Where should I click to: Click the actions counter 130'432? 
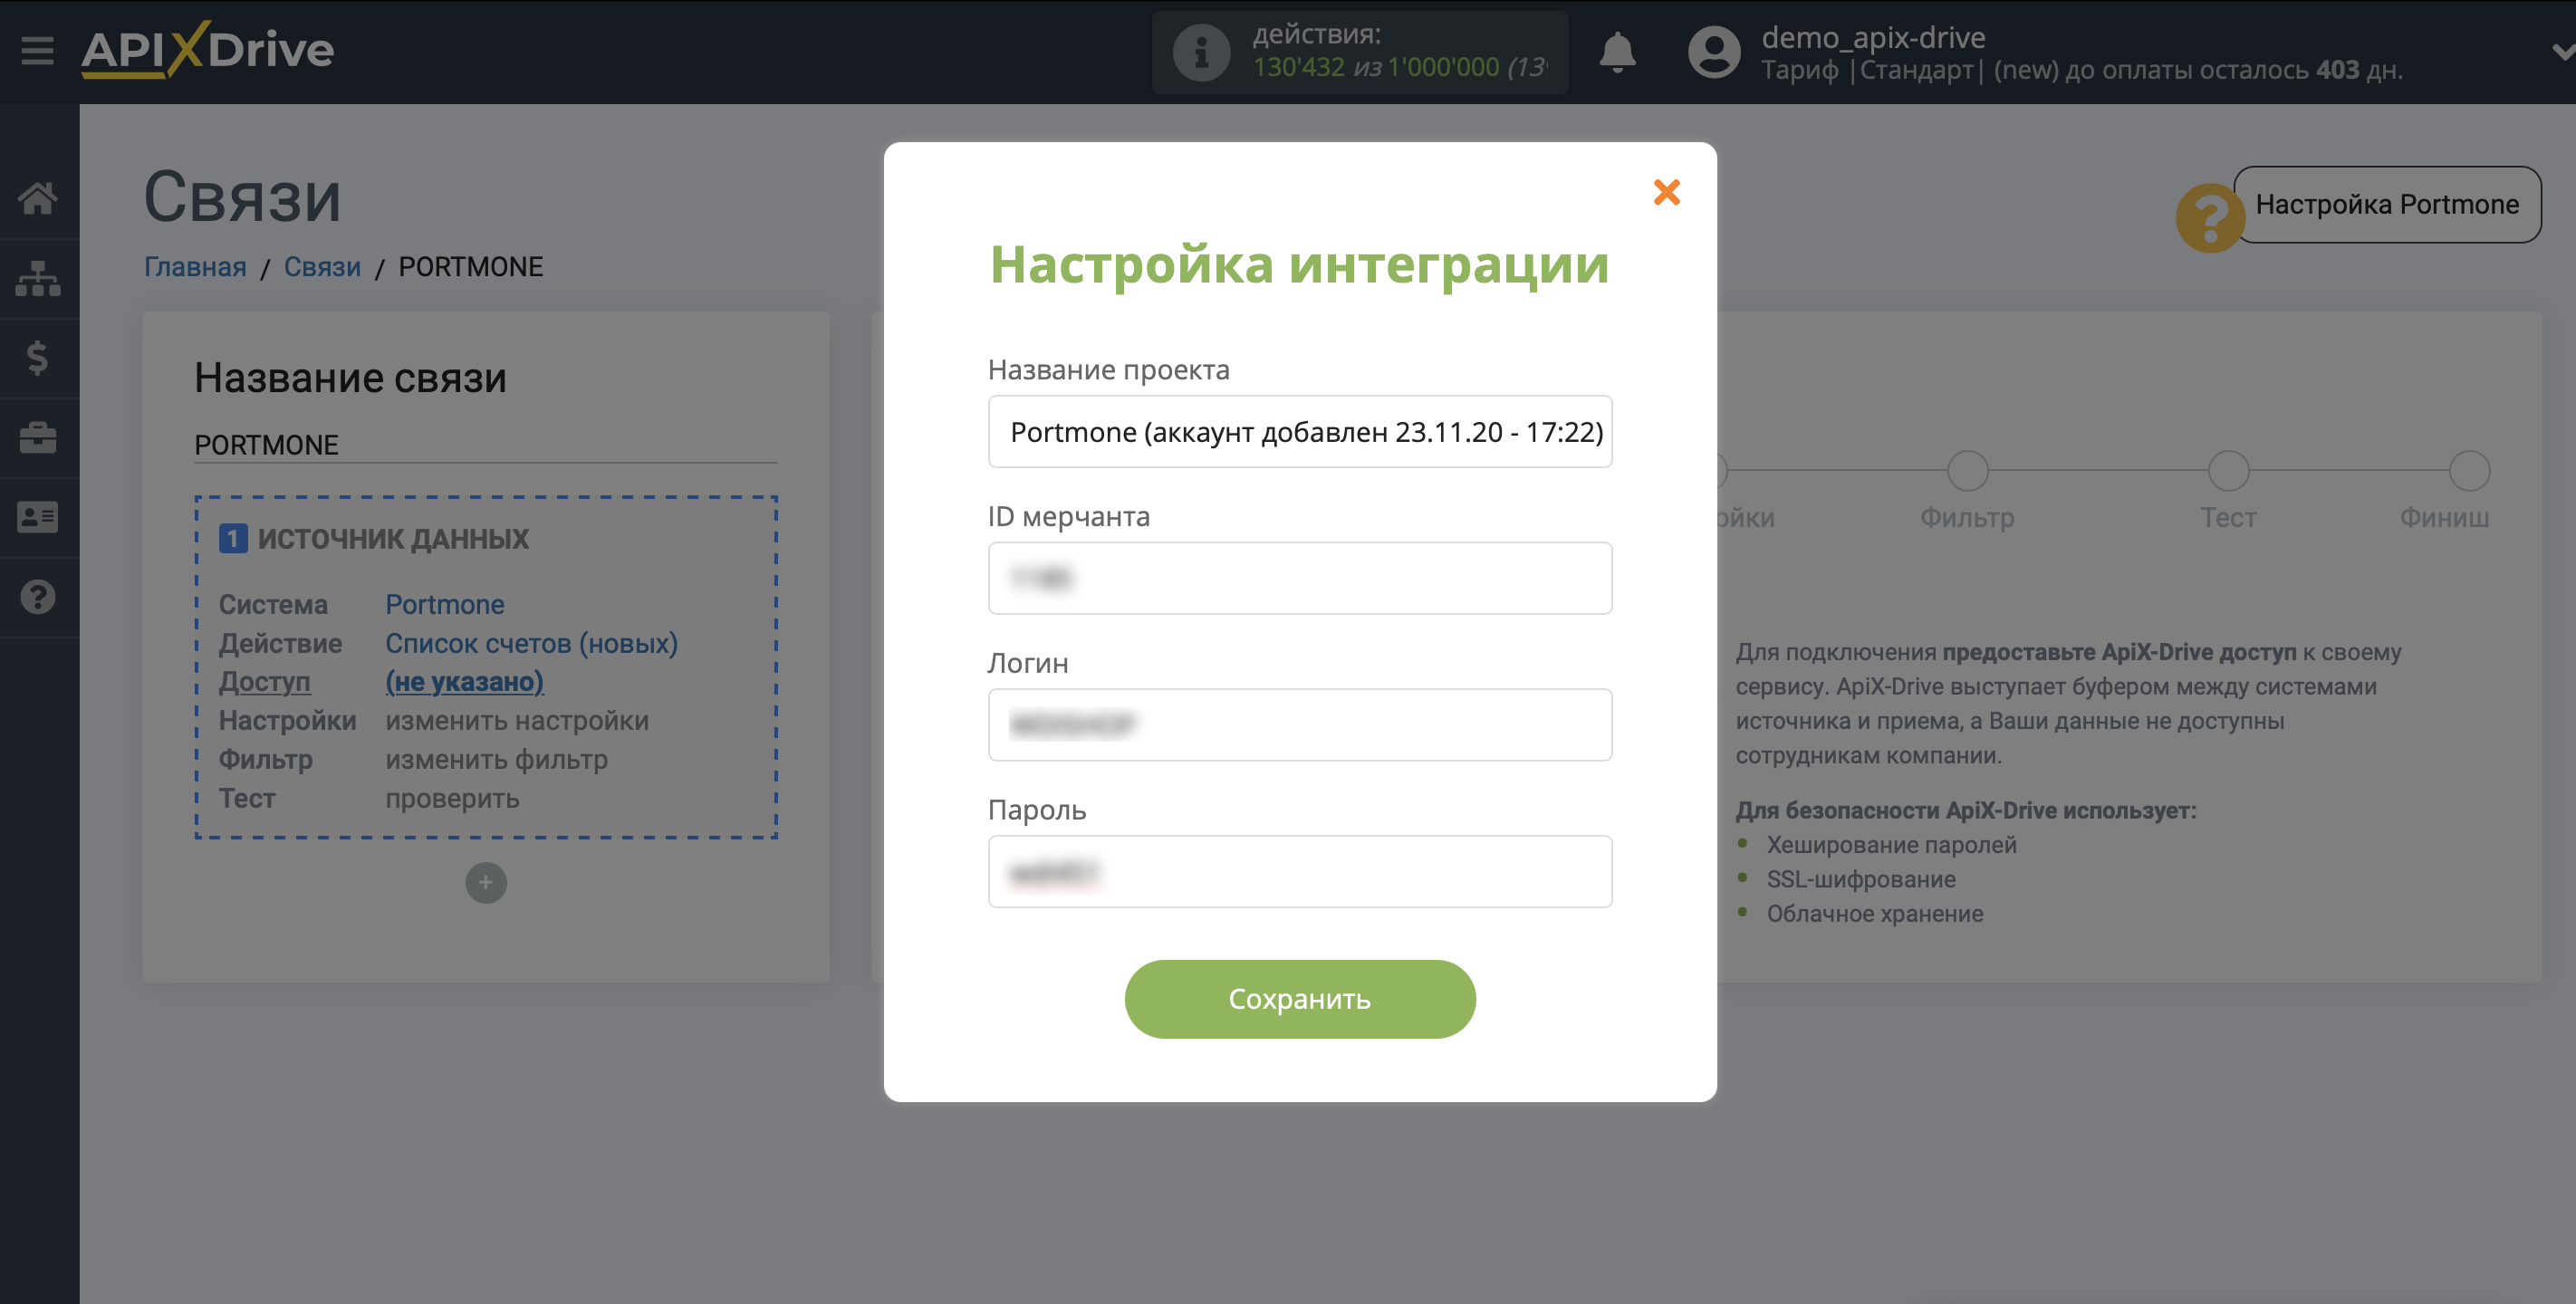(1298, 67)
